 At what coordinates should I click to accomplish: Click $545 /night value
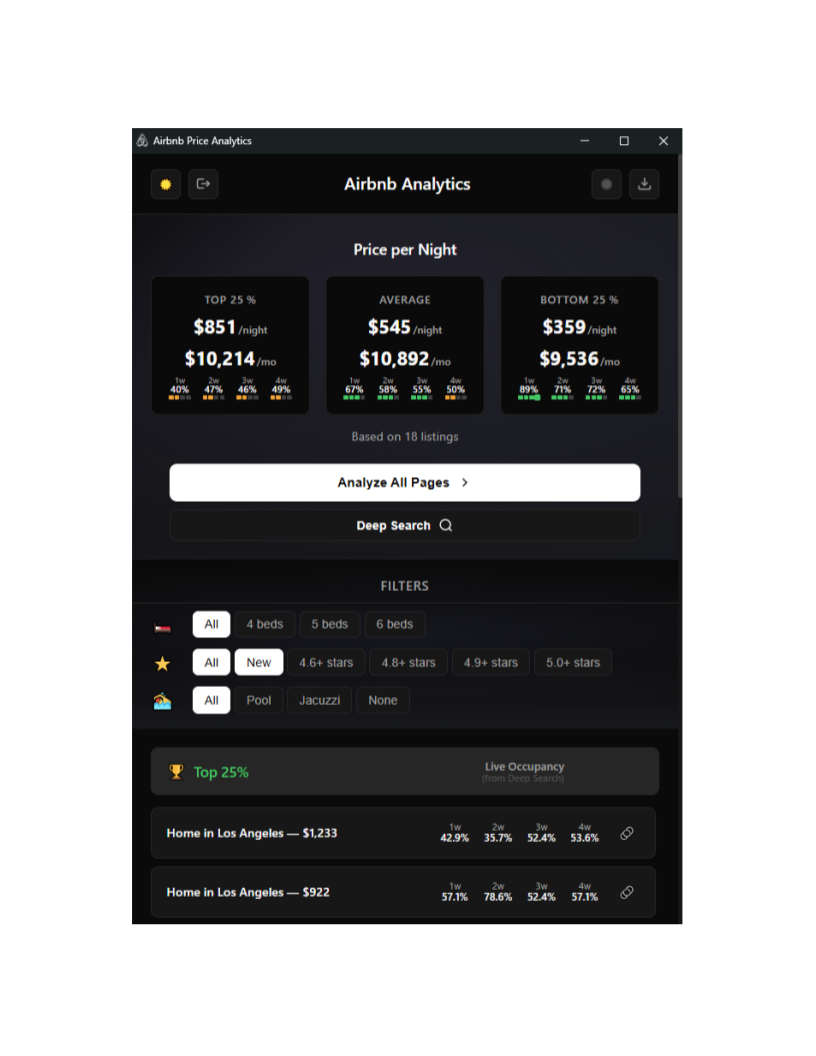pos(405,327)
